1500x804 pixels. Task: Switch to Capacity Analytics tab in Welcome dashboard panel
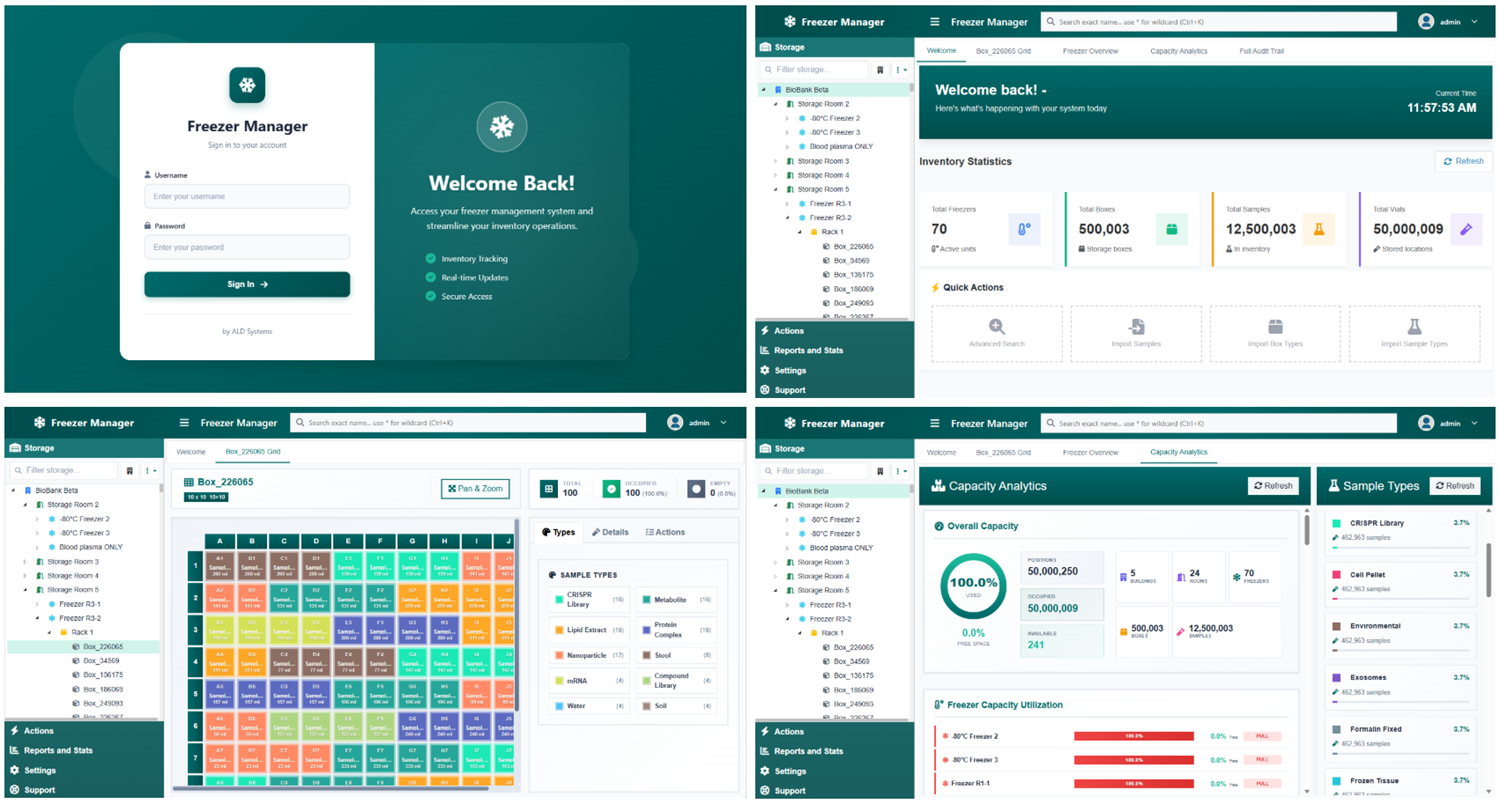[x=1178, y=51]
